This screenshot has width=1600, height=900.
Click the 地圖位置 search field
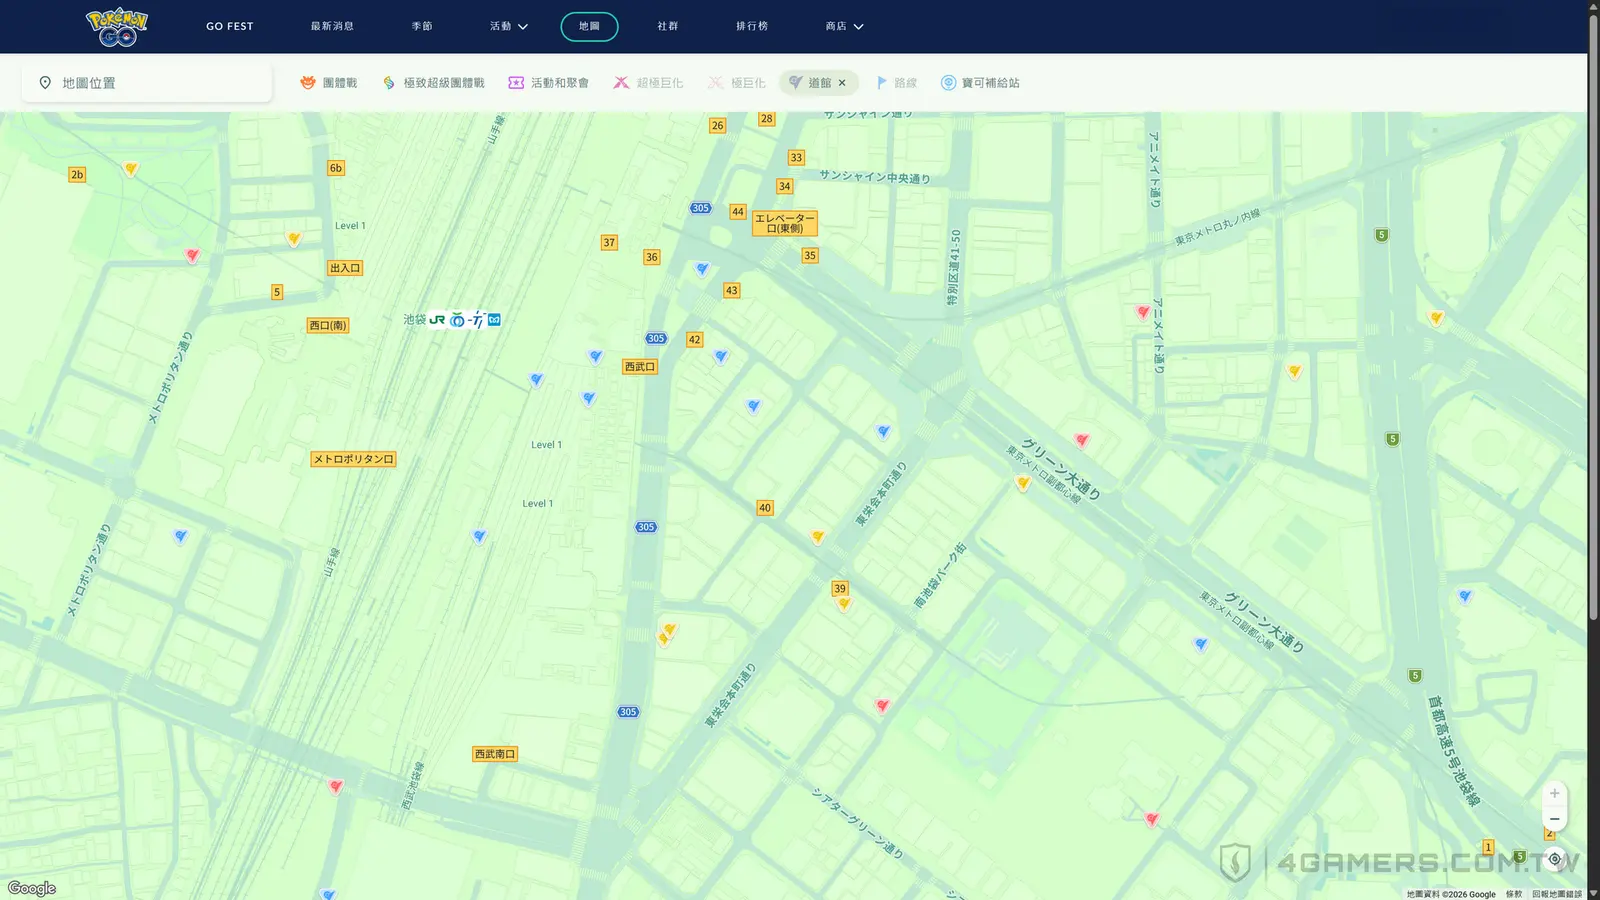click(x=147, y=83)
